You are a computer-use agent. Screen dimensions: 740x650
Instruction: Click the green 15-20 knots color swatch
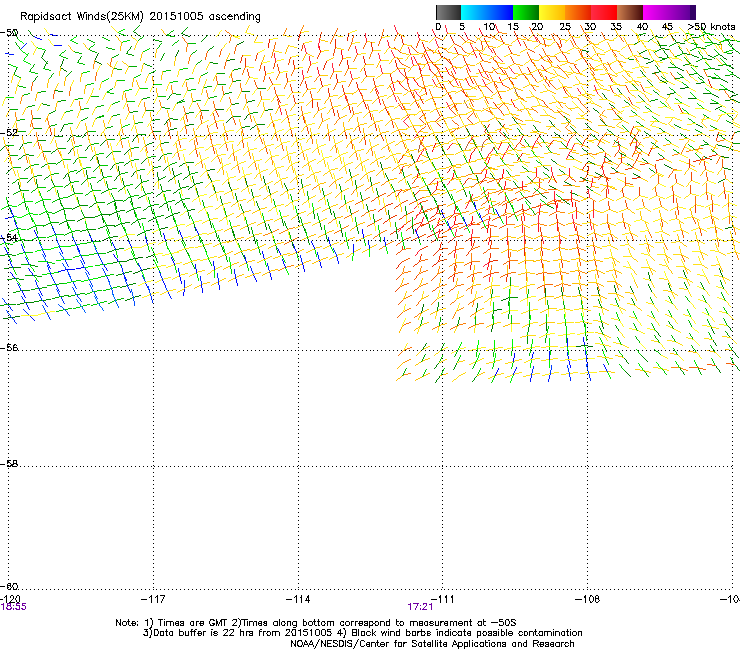526,12
